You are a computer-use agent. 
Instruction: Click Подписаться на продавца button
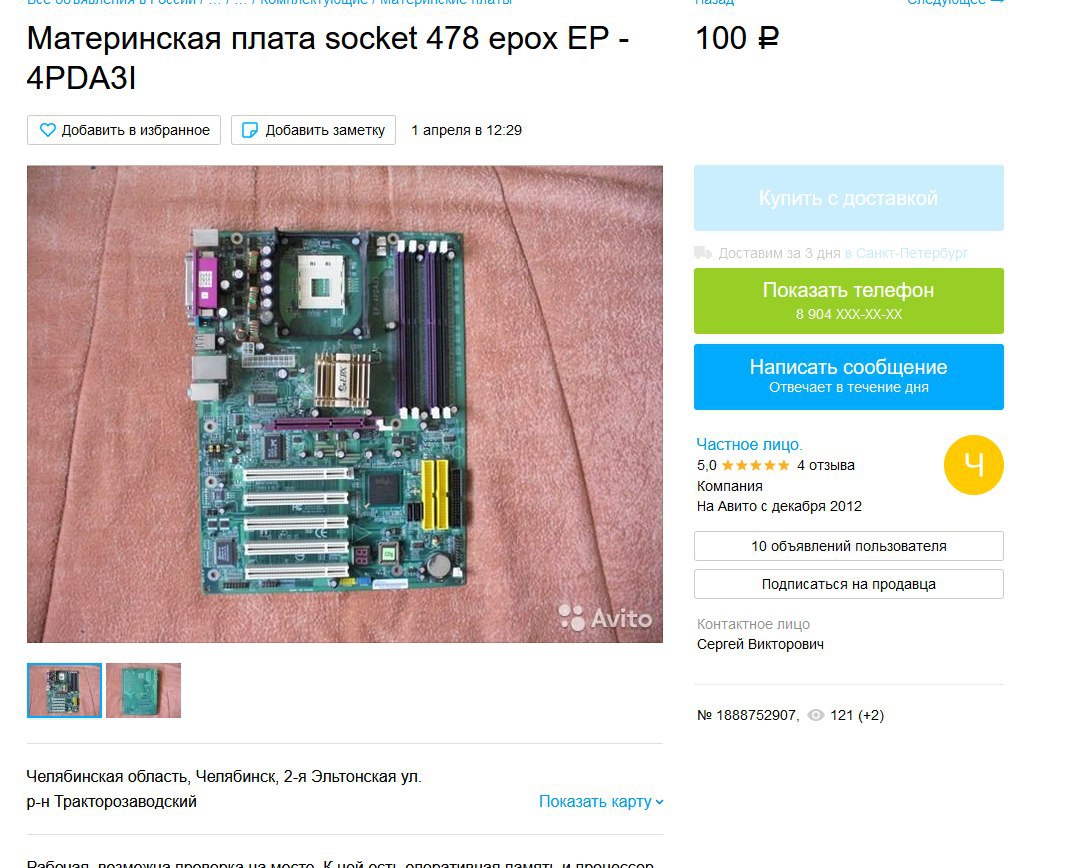click(849, 584)
